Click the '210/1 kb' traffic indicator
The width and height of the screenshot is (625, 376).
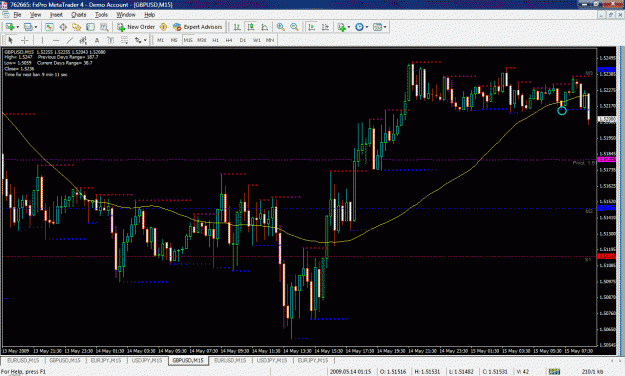tap(592, 371)
